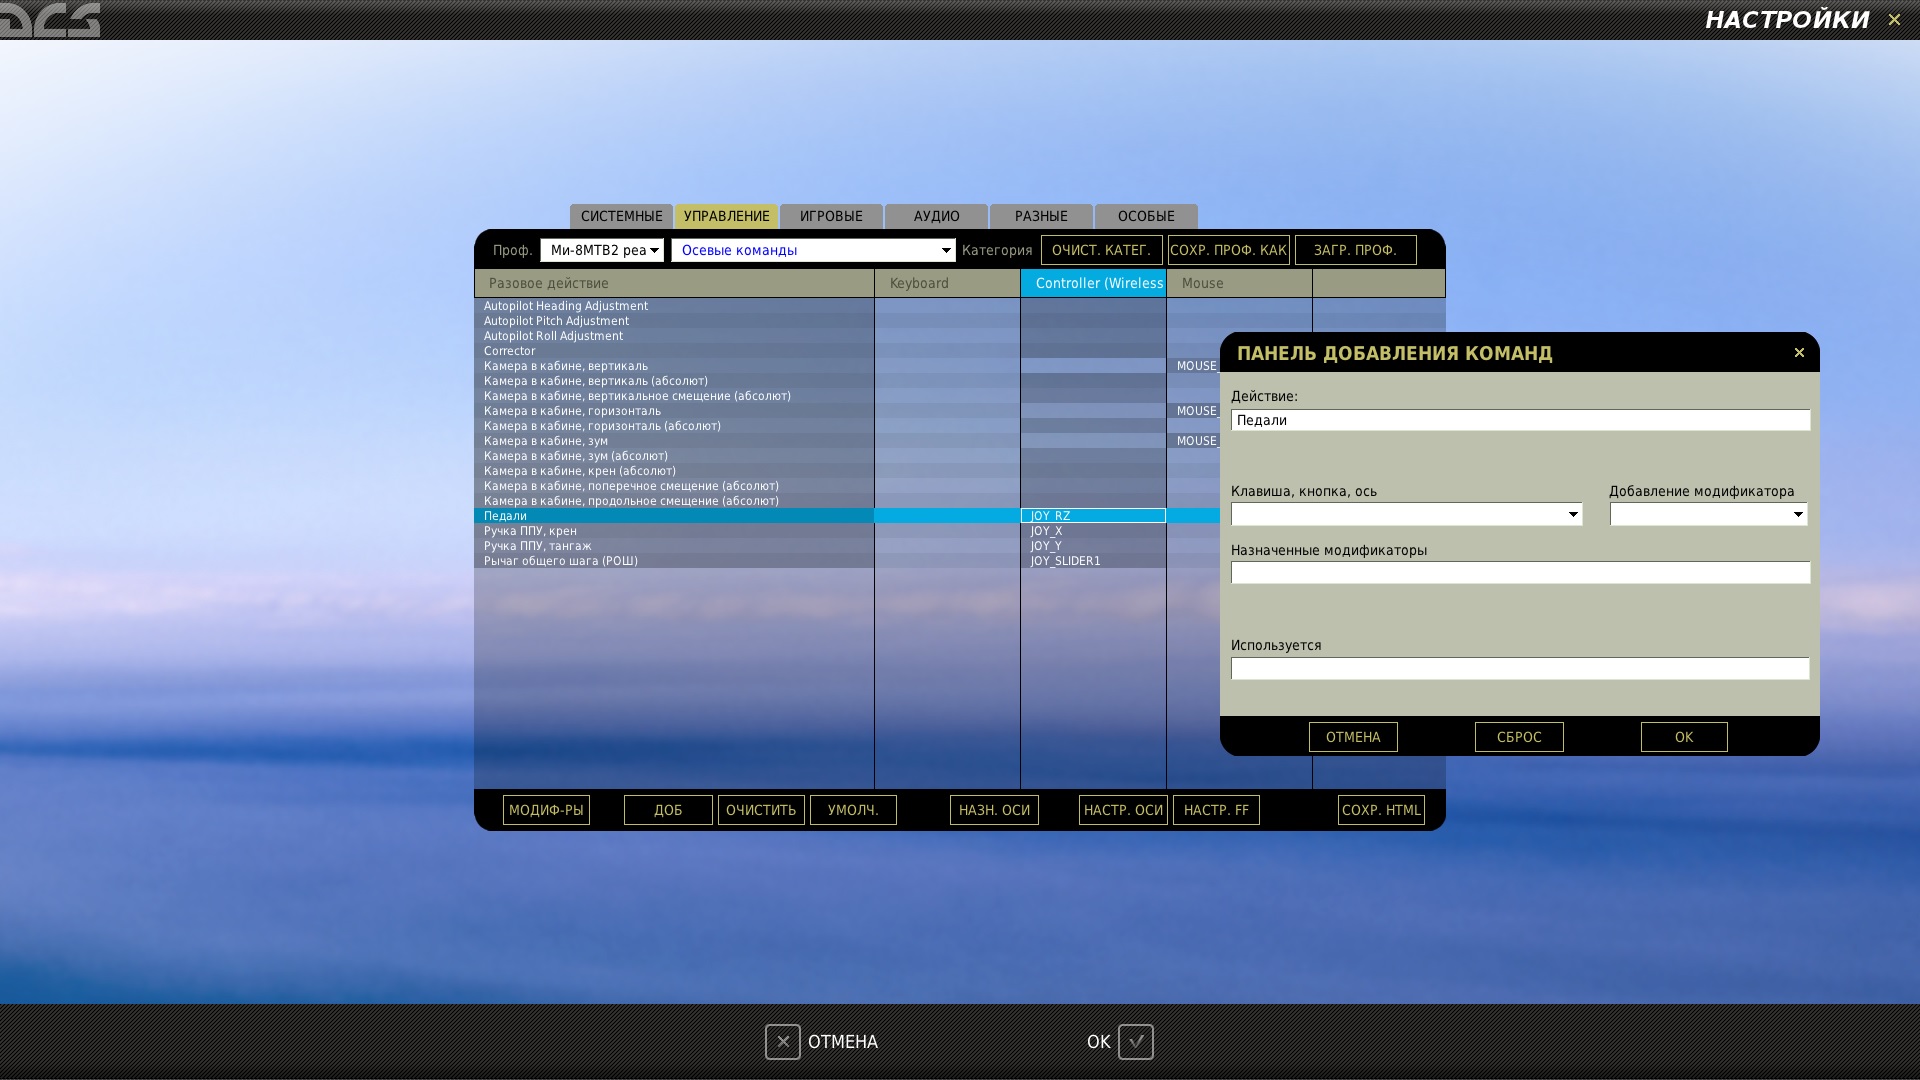Click the ОЧИСТИТЬ button
The image size is (1920, 1080).
coord(761,810)
